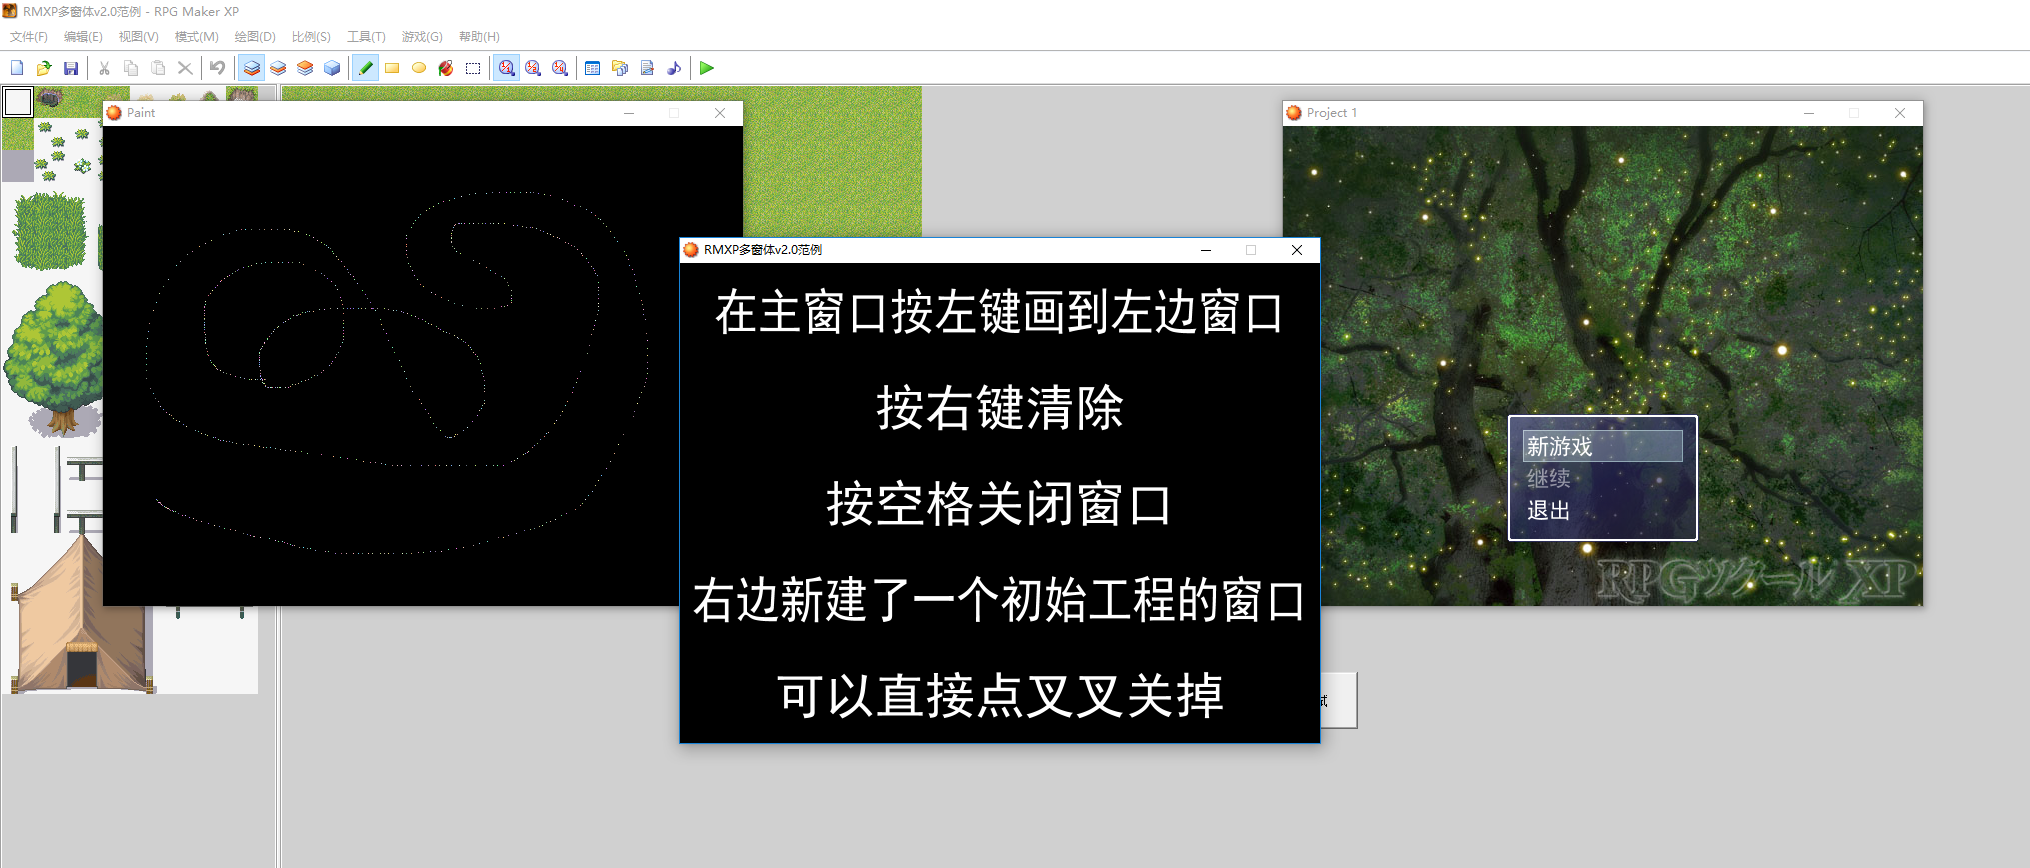Pick the large tree tile in the tileset
The width and height of the screenshot is (2030, 868).
click(54, 358)
